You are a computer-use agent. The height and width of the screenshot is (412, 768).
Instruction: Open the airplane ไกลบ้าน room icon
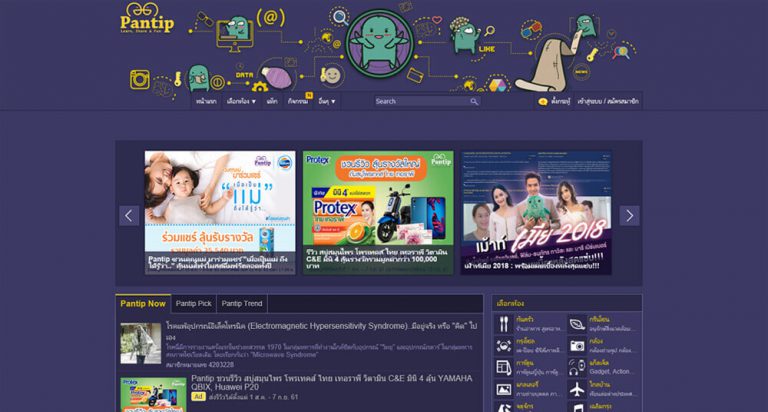point(577,389)
